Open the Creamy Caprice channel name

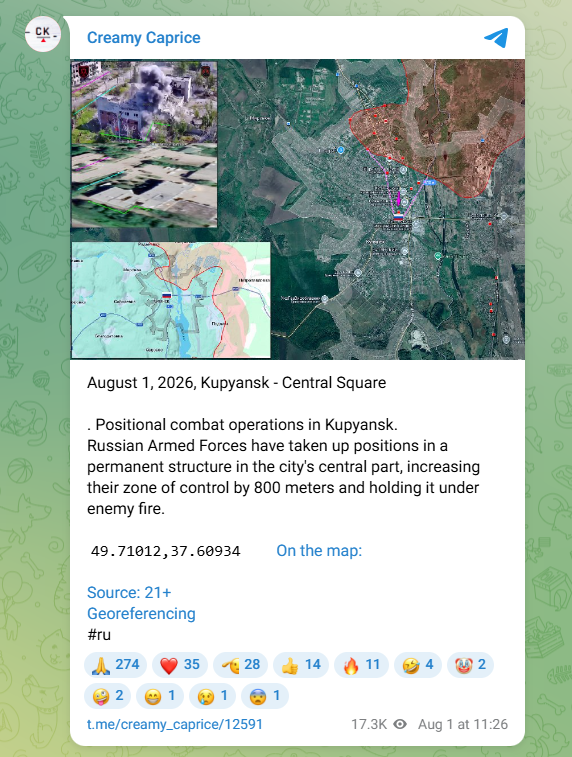coord(143,38)
